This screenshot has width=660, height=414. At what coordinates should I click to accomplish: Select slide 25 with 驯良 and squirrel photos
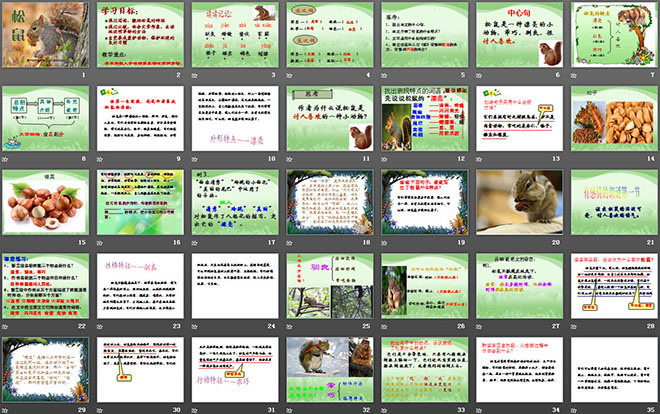(330, 287)
